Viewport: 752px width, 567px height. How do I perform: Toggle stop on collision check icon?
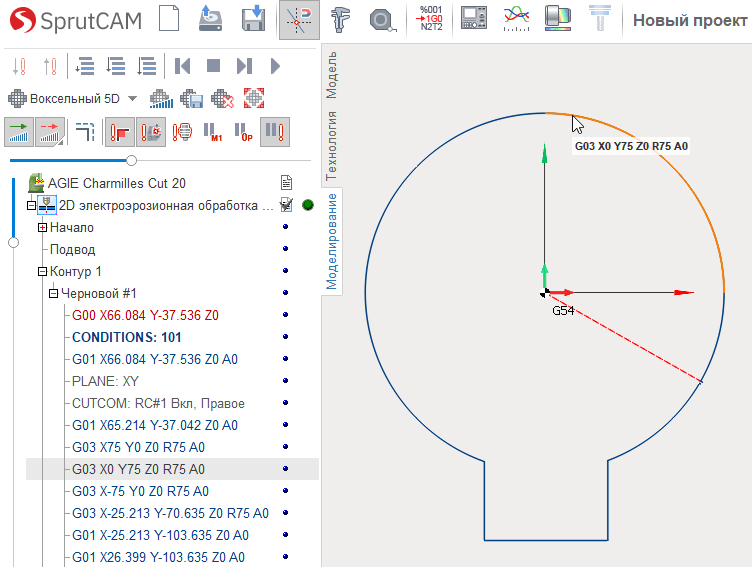[x=151, y=132]
